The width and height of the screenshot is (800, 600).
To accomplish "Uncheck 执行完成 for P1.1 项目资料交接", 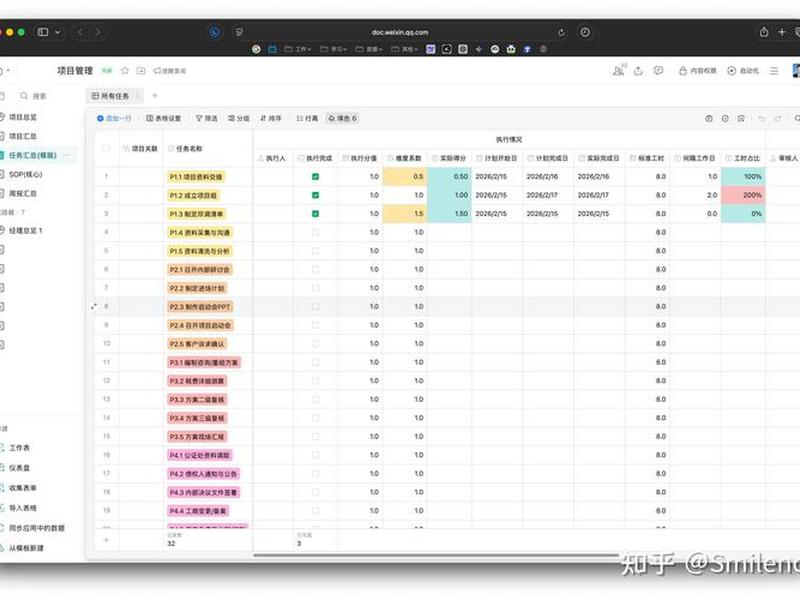I will pos(315,177).
